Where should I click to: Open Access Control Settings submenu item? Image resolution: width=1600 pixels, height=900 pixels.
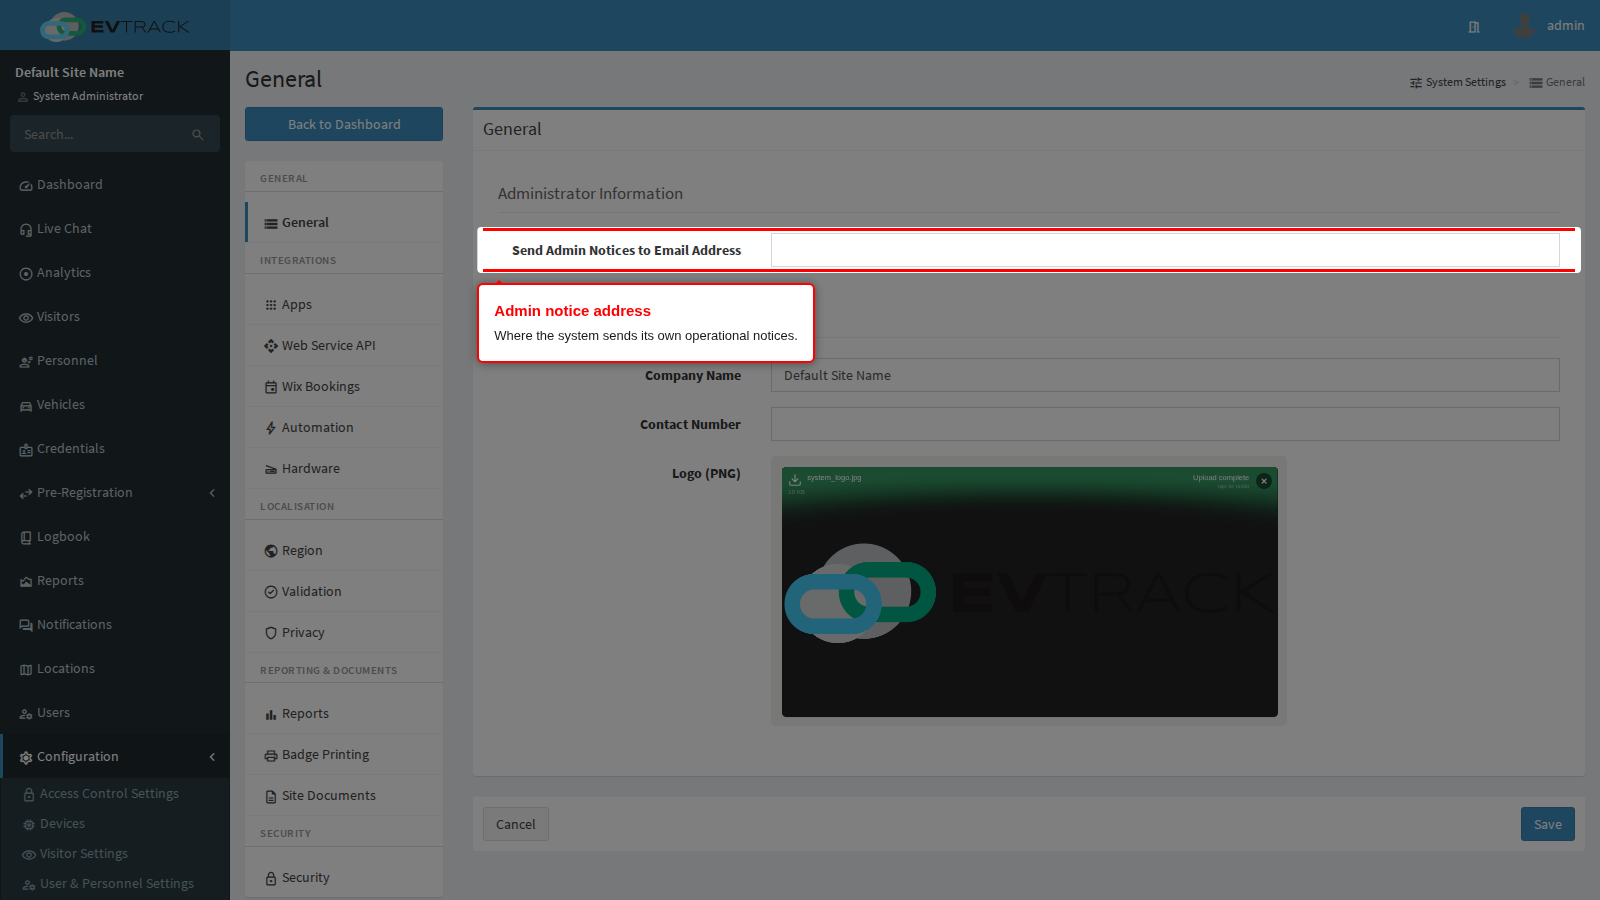[115, 794]
